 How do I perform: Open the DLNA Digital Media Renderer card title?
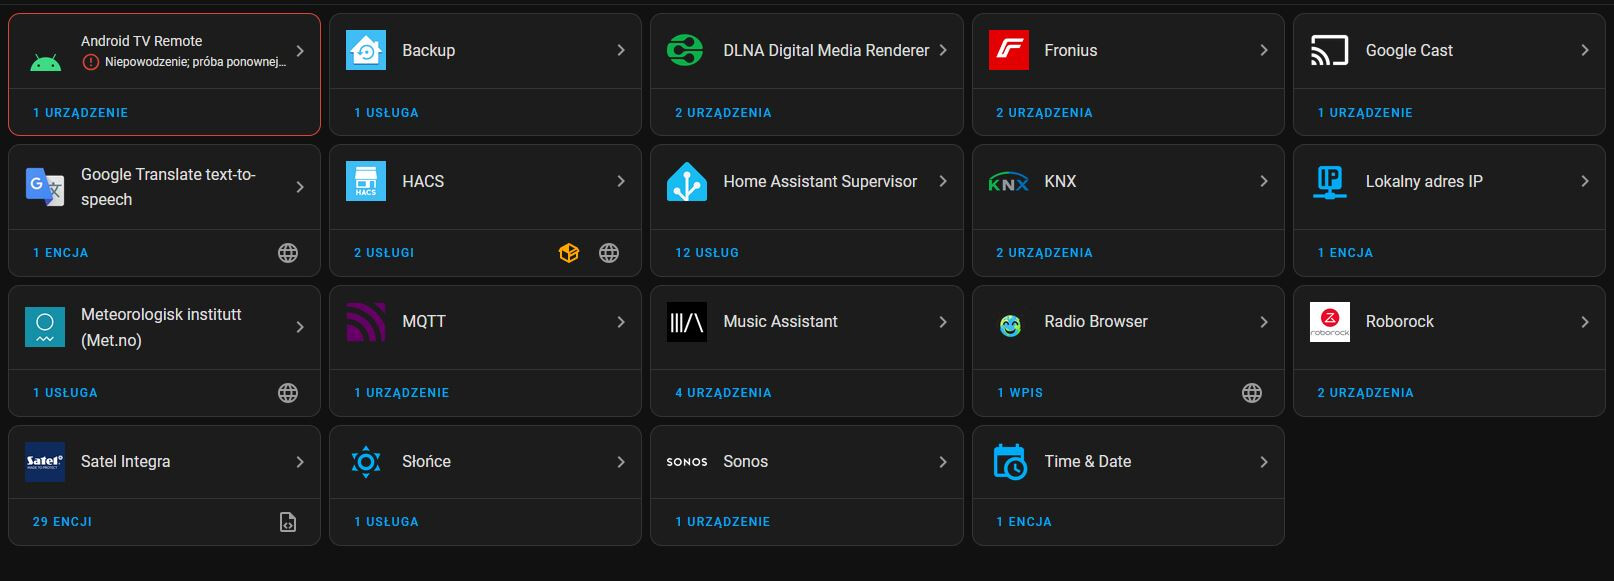[x=826, y=50]
